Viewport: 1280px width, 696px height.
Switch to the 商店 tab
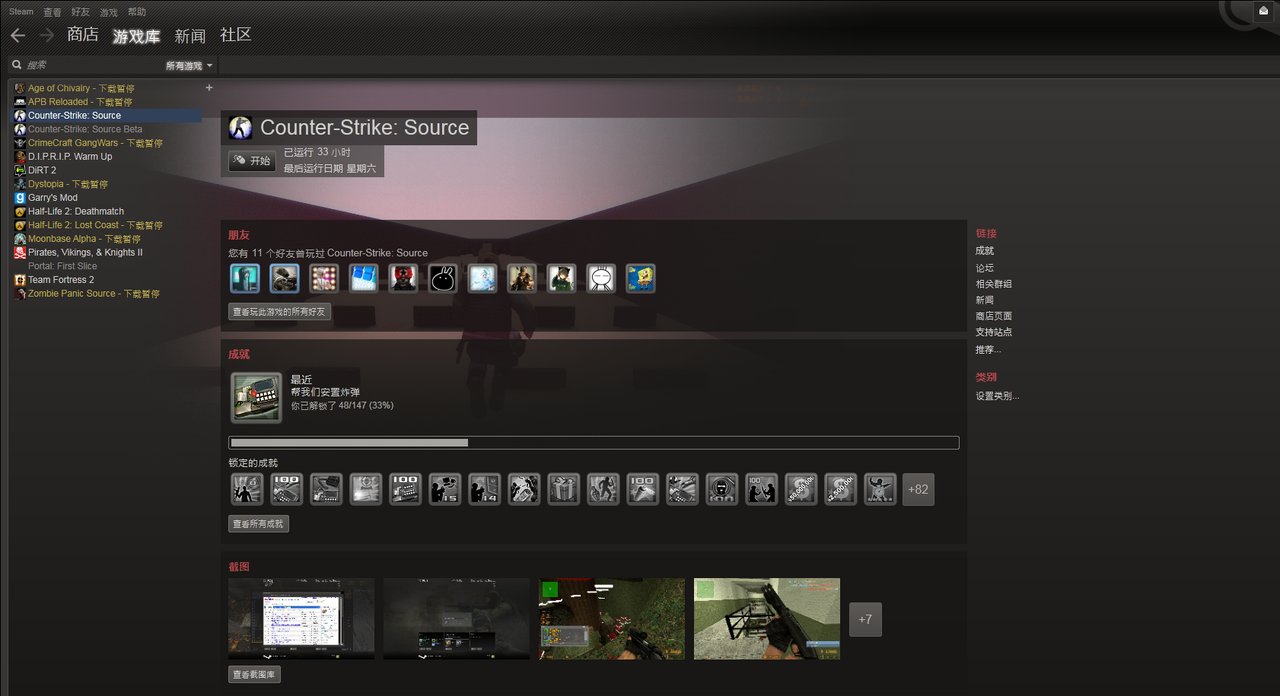tap(83, 35)
